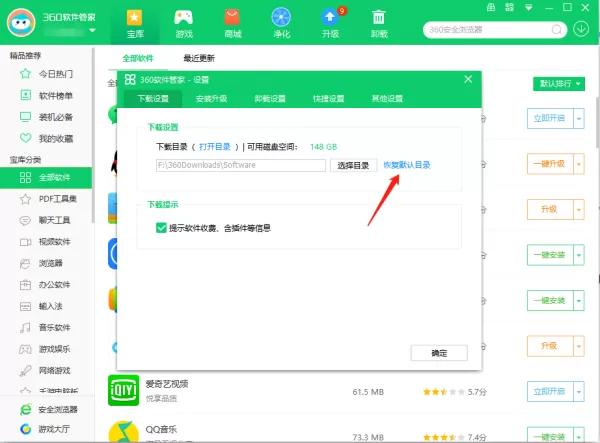Viewport: 600px width, 443px height.
Task: Select 视频软件 category
Action: tap(46, 242)
